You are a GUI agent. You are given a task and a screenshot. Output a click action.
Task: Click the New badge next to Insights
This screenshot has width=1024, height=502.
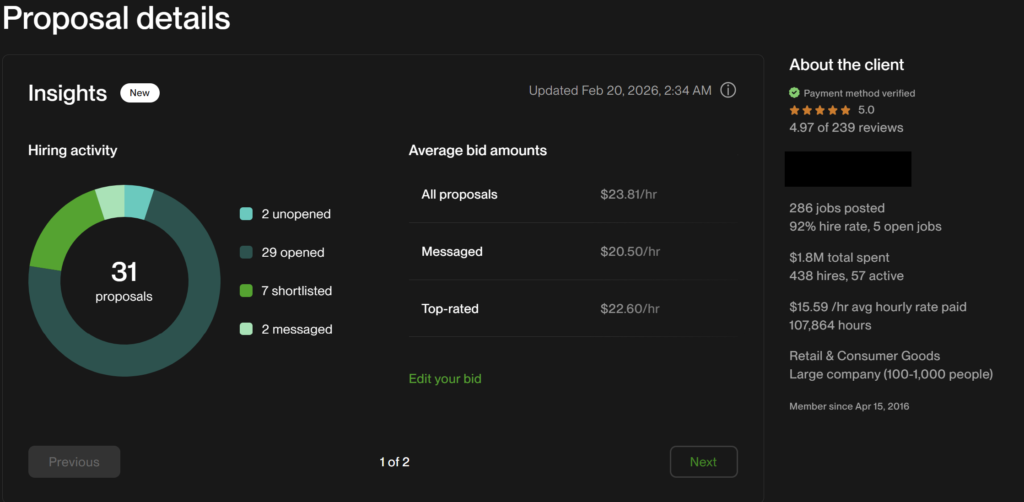140,93
